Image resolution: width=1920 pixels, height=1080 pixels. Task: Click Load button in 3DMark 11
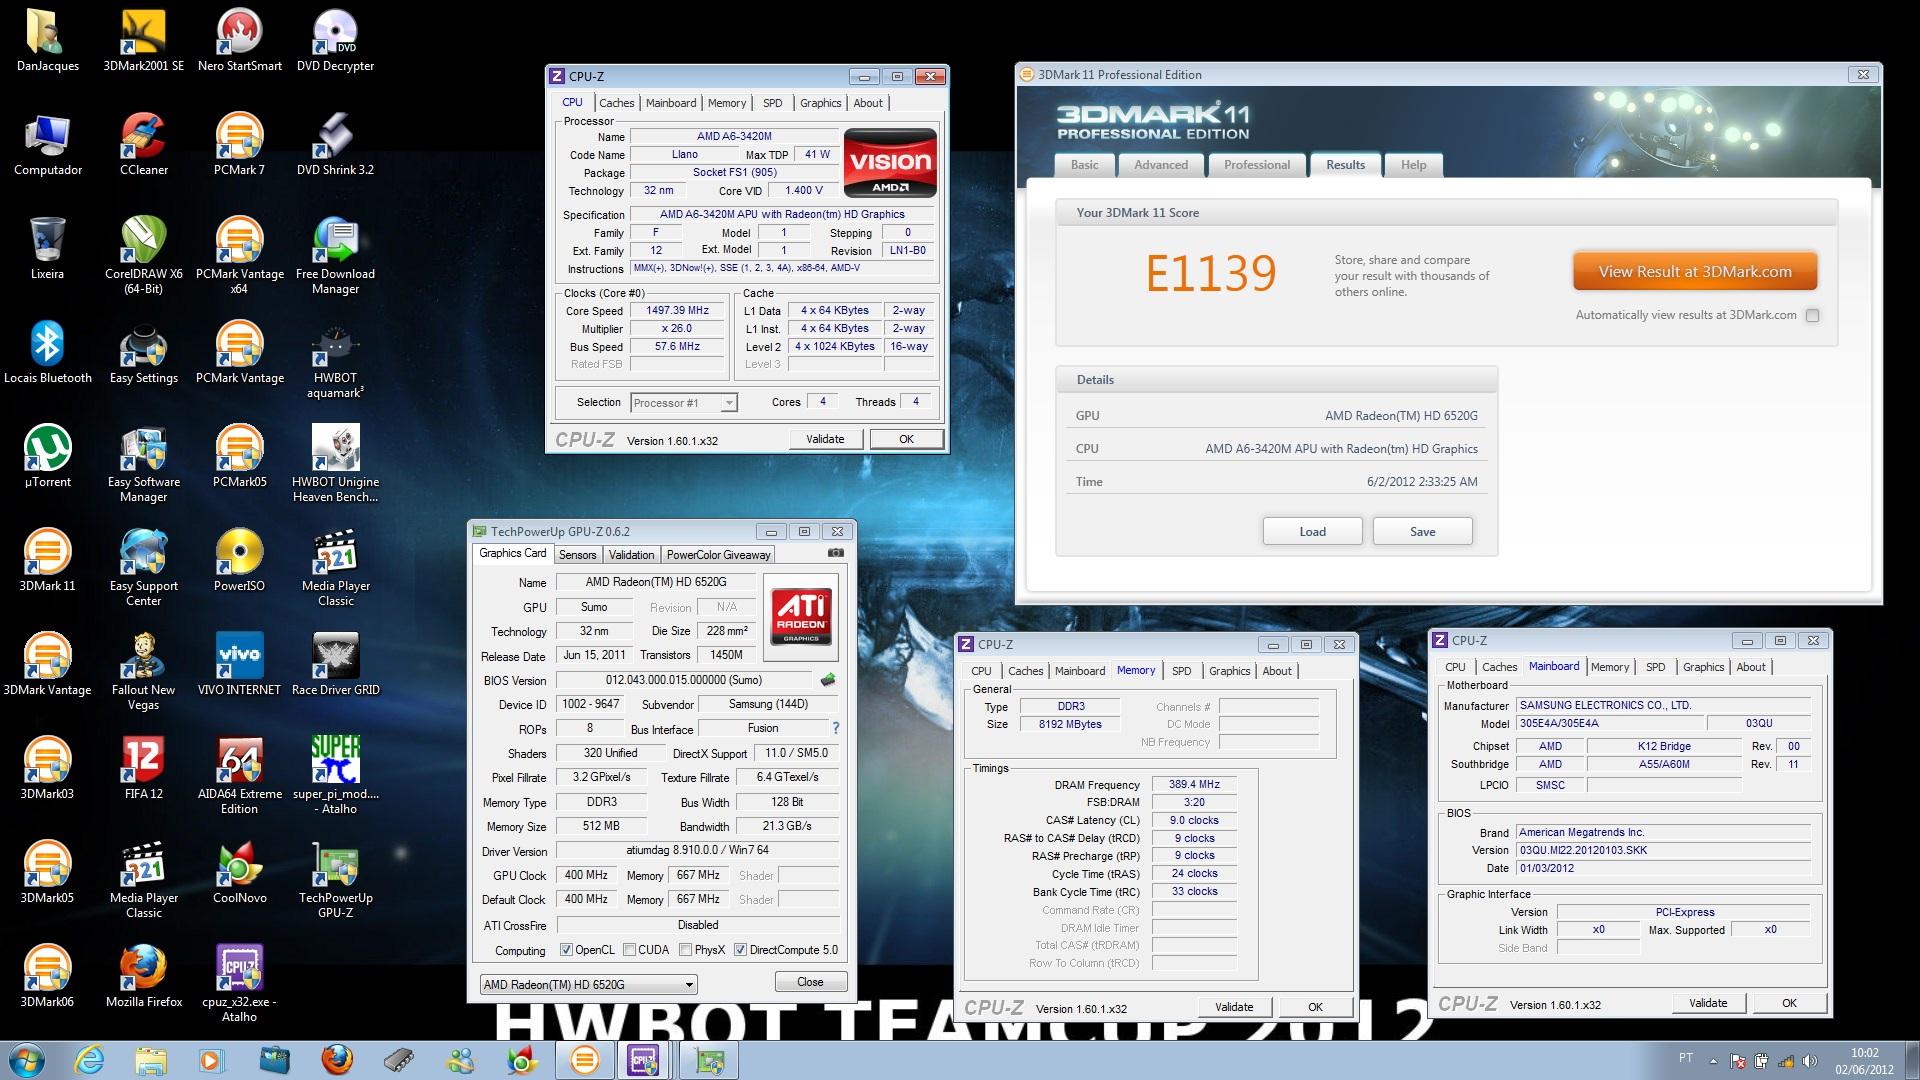point(1312,532)
